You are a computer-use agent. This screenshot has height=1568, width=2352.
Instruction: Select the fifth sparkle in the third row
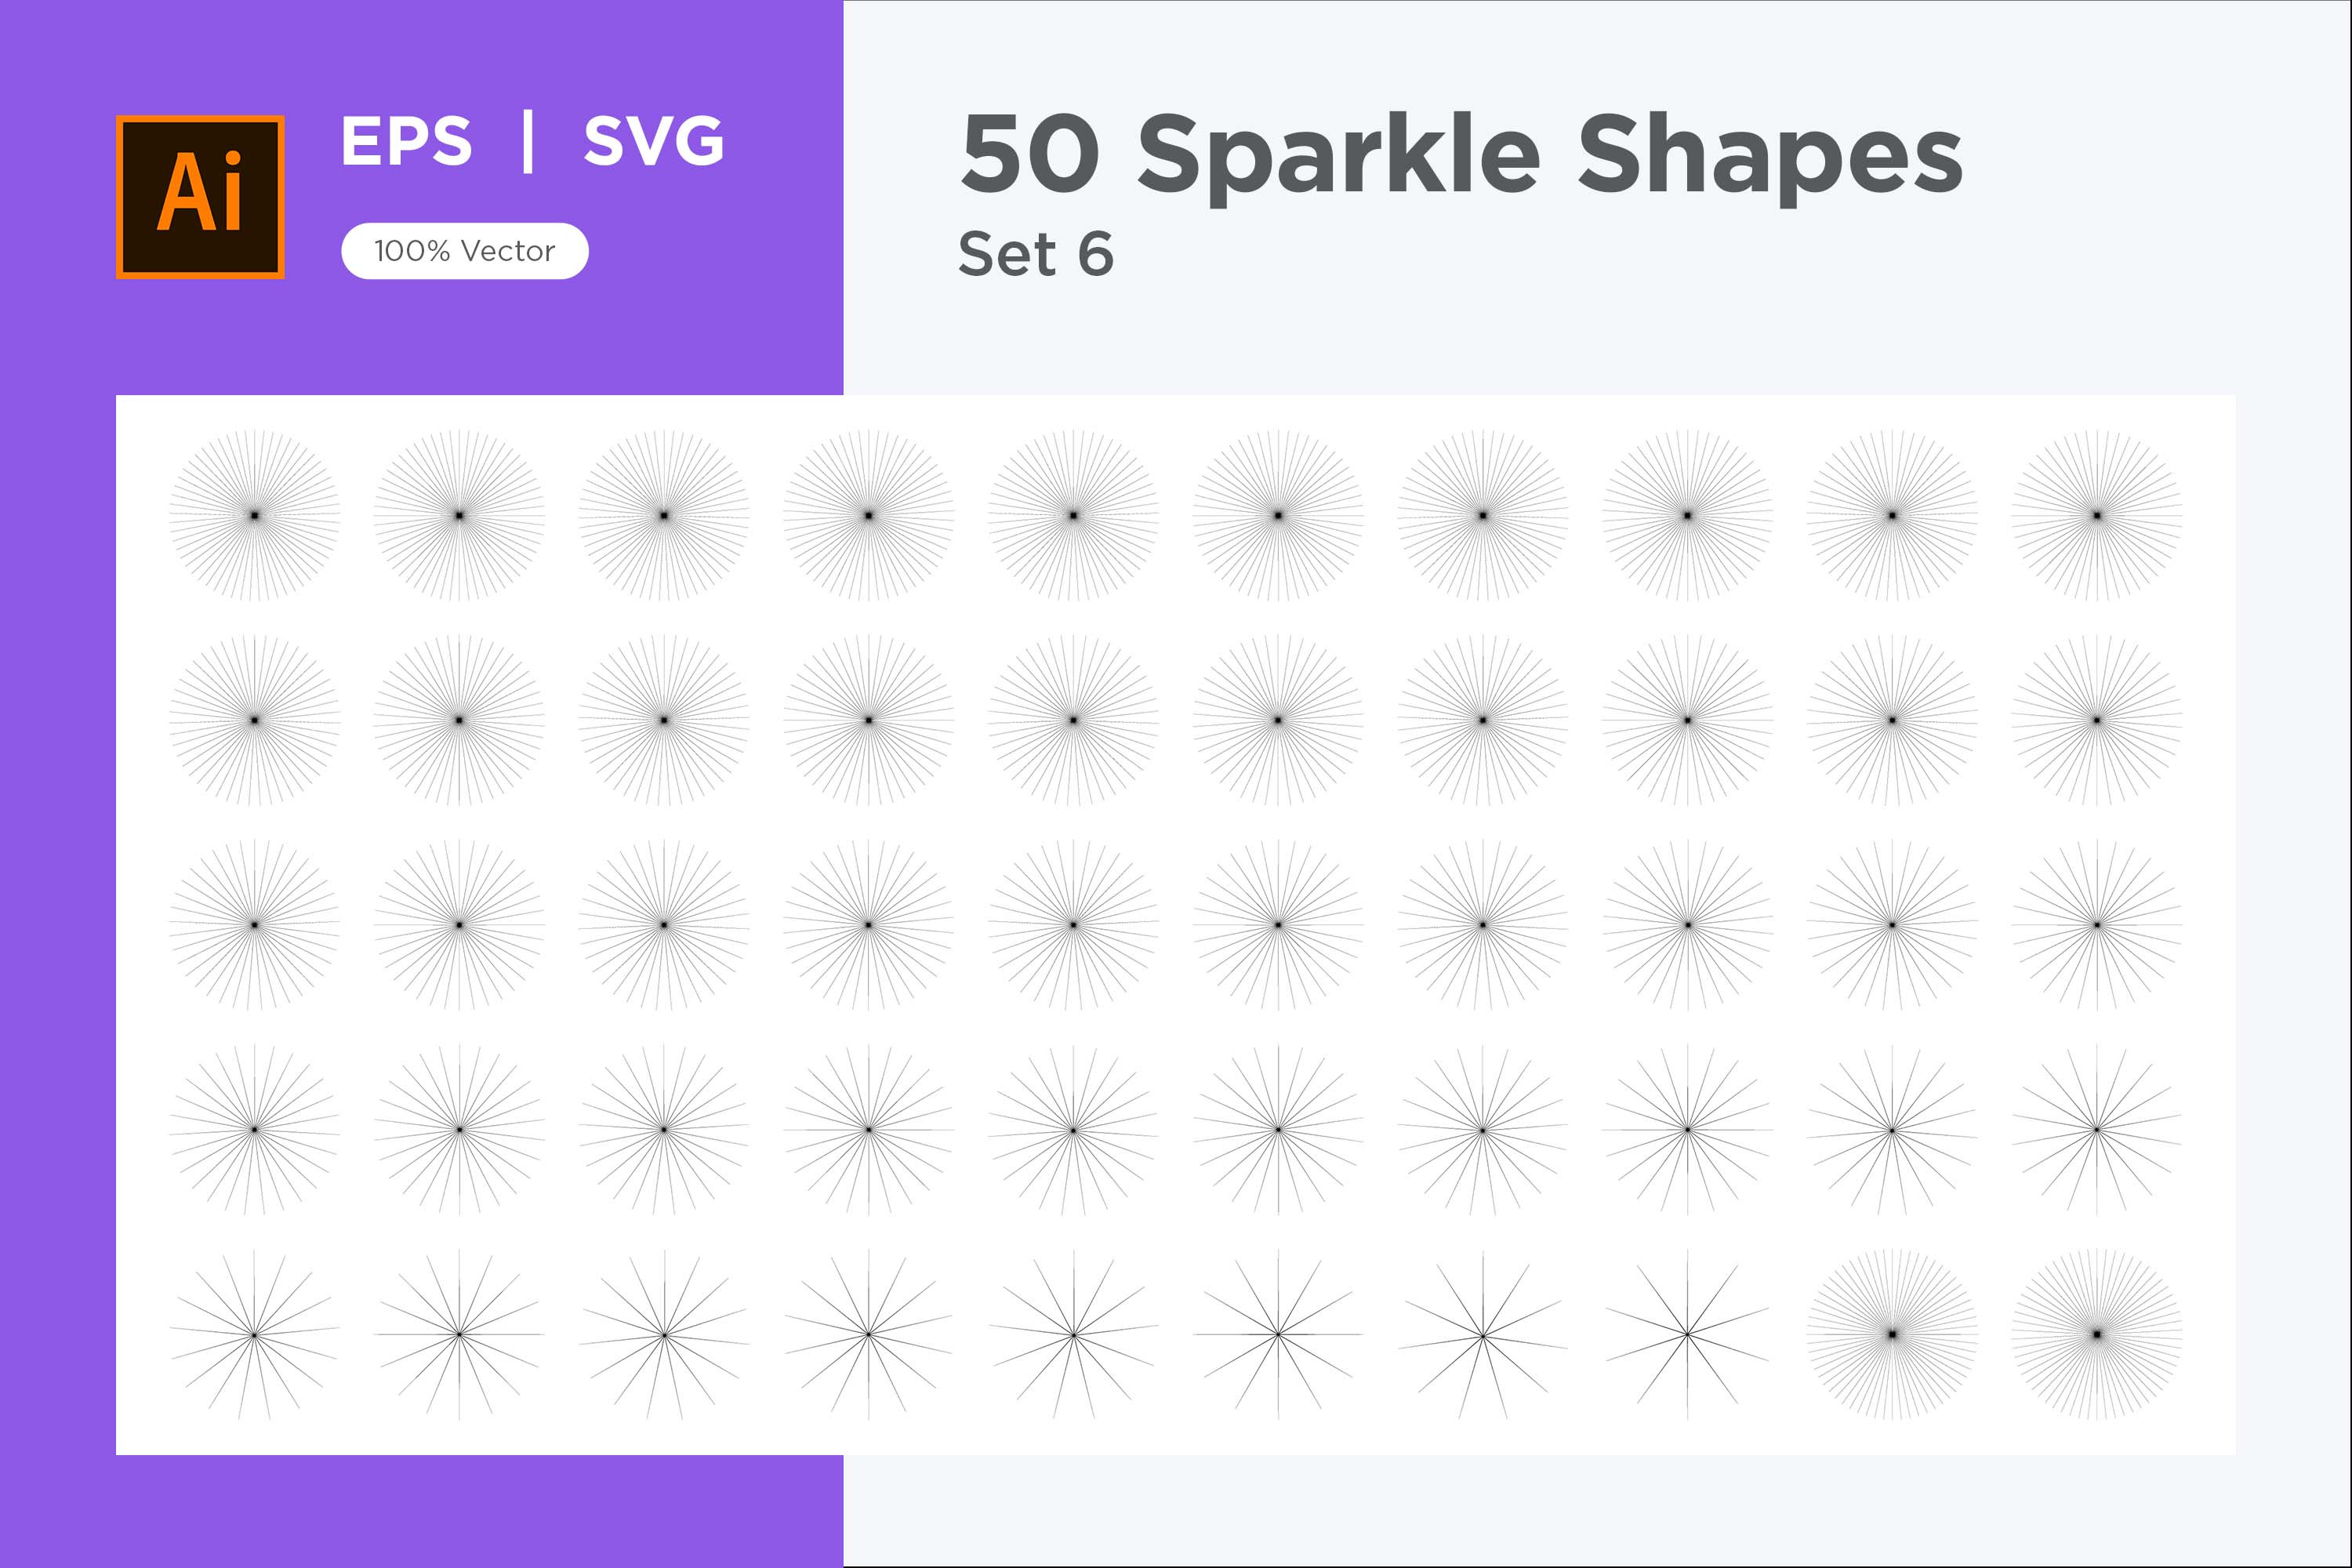pos(1074,925)
